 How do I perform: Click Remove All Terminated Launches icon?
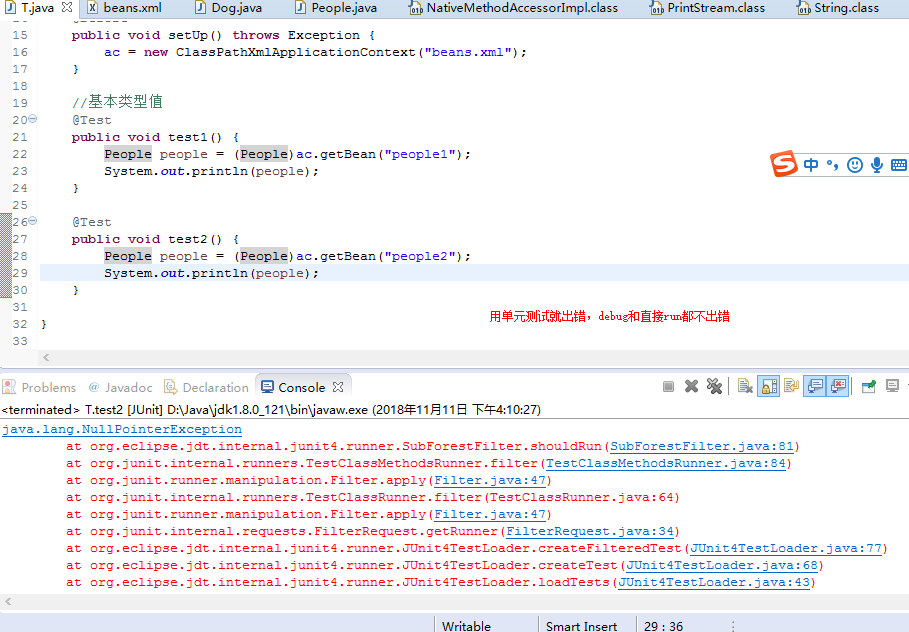tap(714, 386)
